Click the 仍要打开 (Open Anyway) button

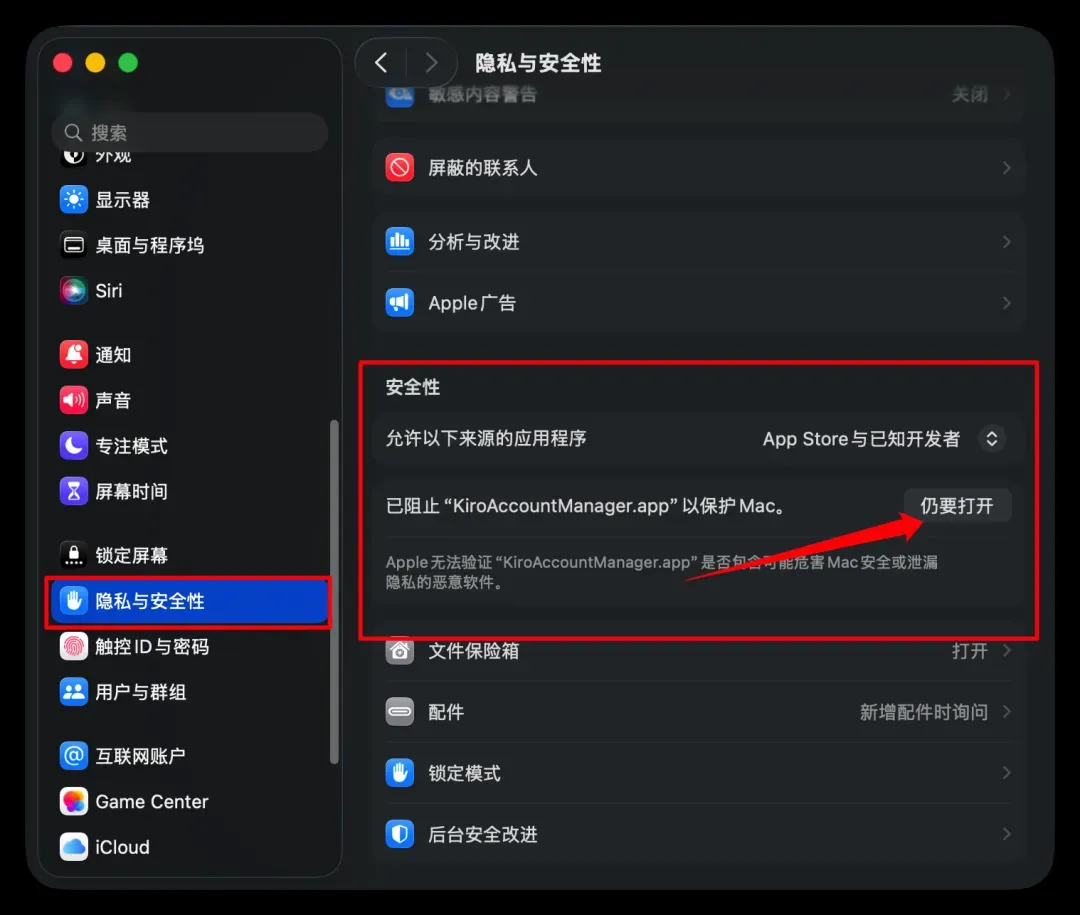coord(957,506)
